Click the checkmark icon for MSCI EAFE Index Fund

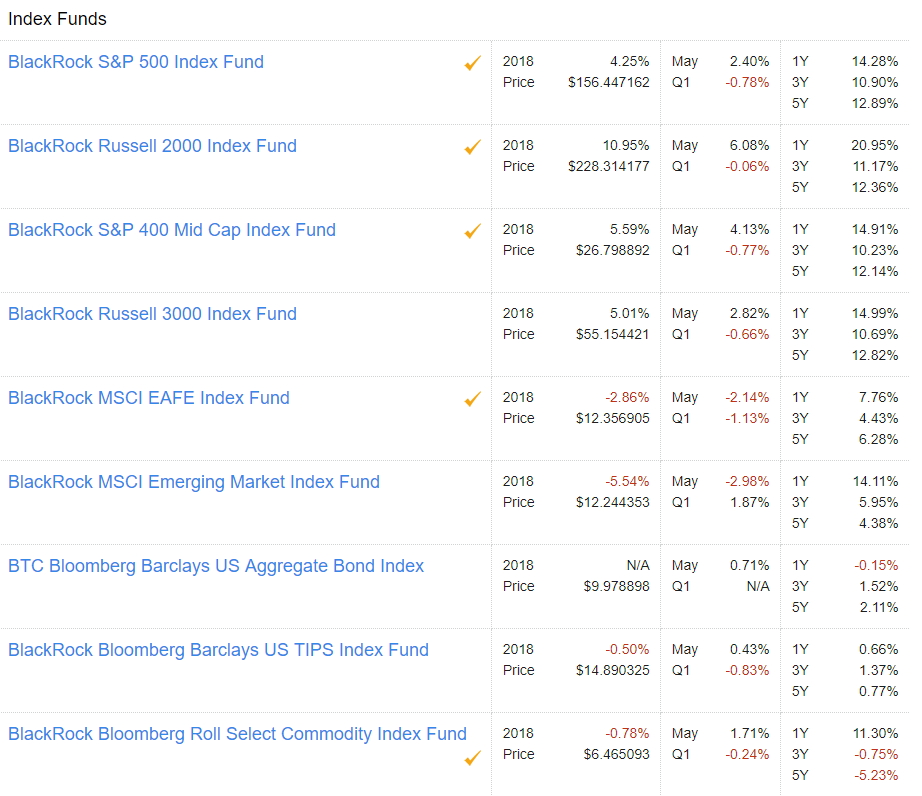[x=473, y=399]
